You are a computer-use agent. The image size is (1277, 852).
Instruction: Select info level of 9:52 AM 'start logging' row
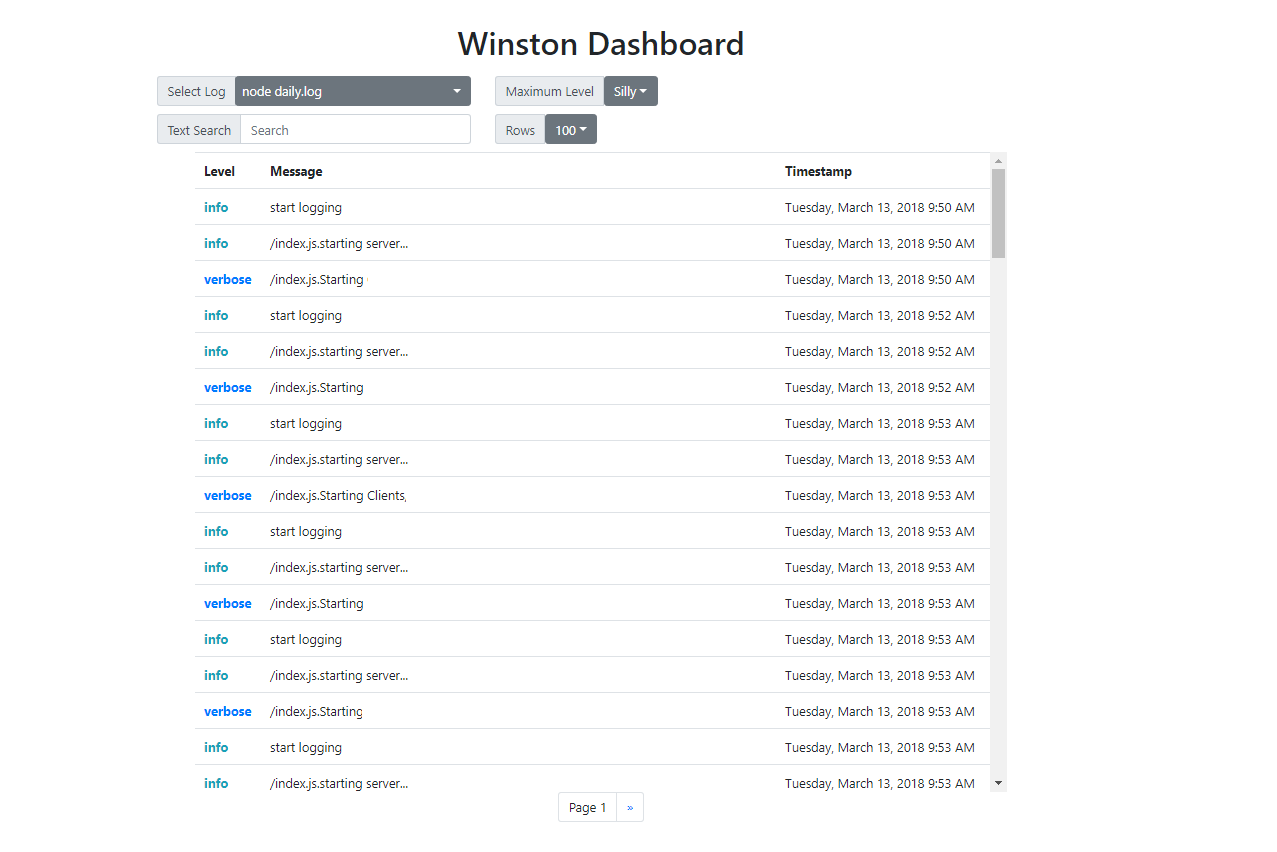pos(216,315)
